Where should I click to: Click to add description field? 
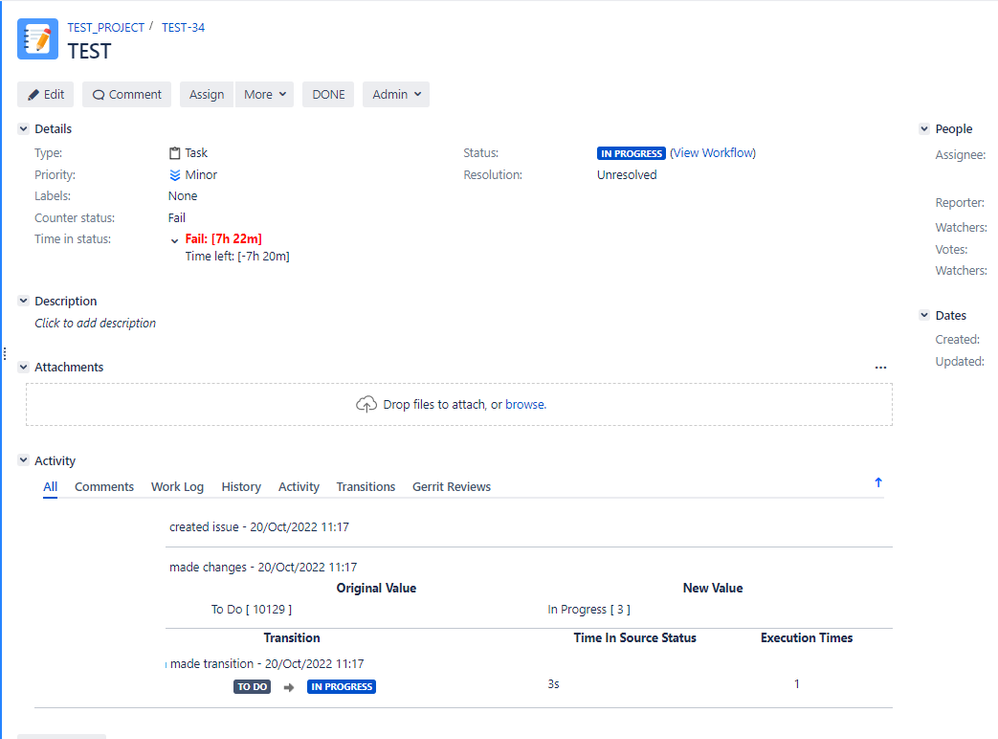pos(95,323)
